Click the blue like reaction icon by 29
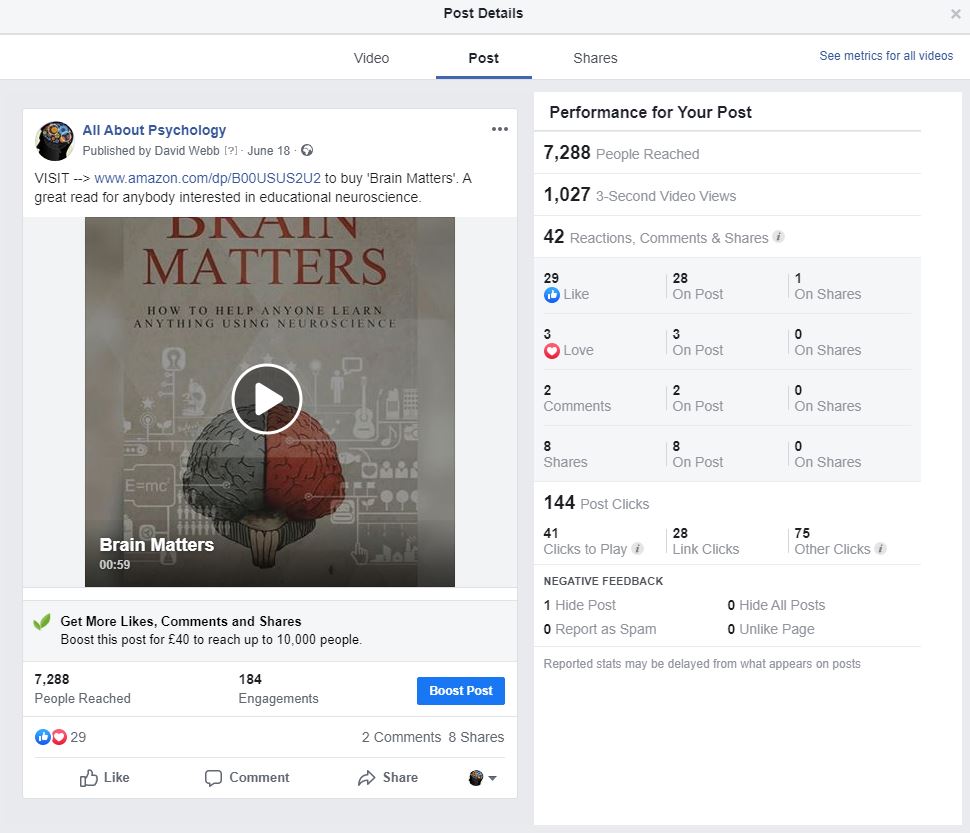 (x=42, y=737)
